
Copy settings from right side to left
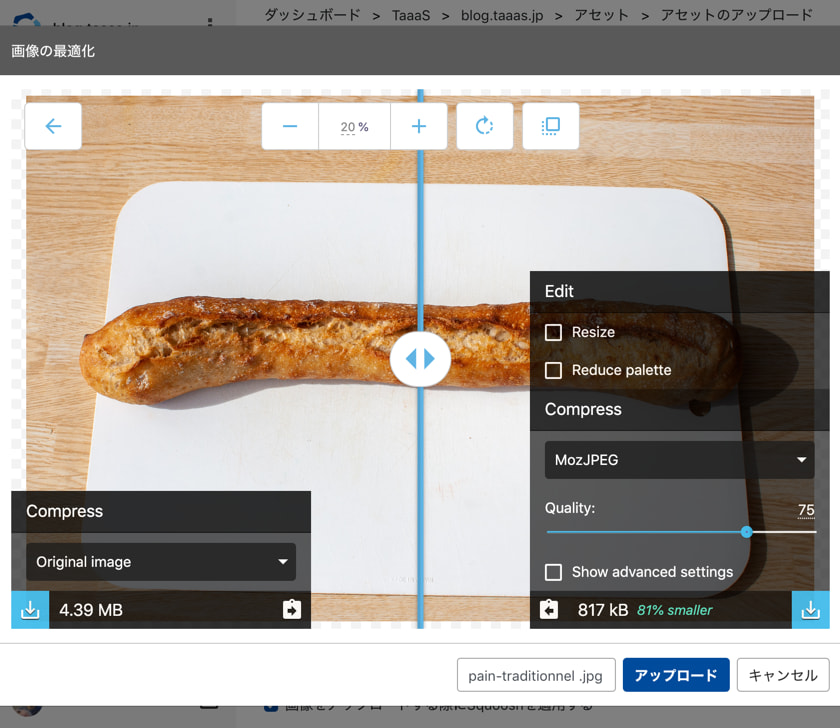click(x=549, y=609)
